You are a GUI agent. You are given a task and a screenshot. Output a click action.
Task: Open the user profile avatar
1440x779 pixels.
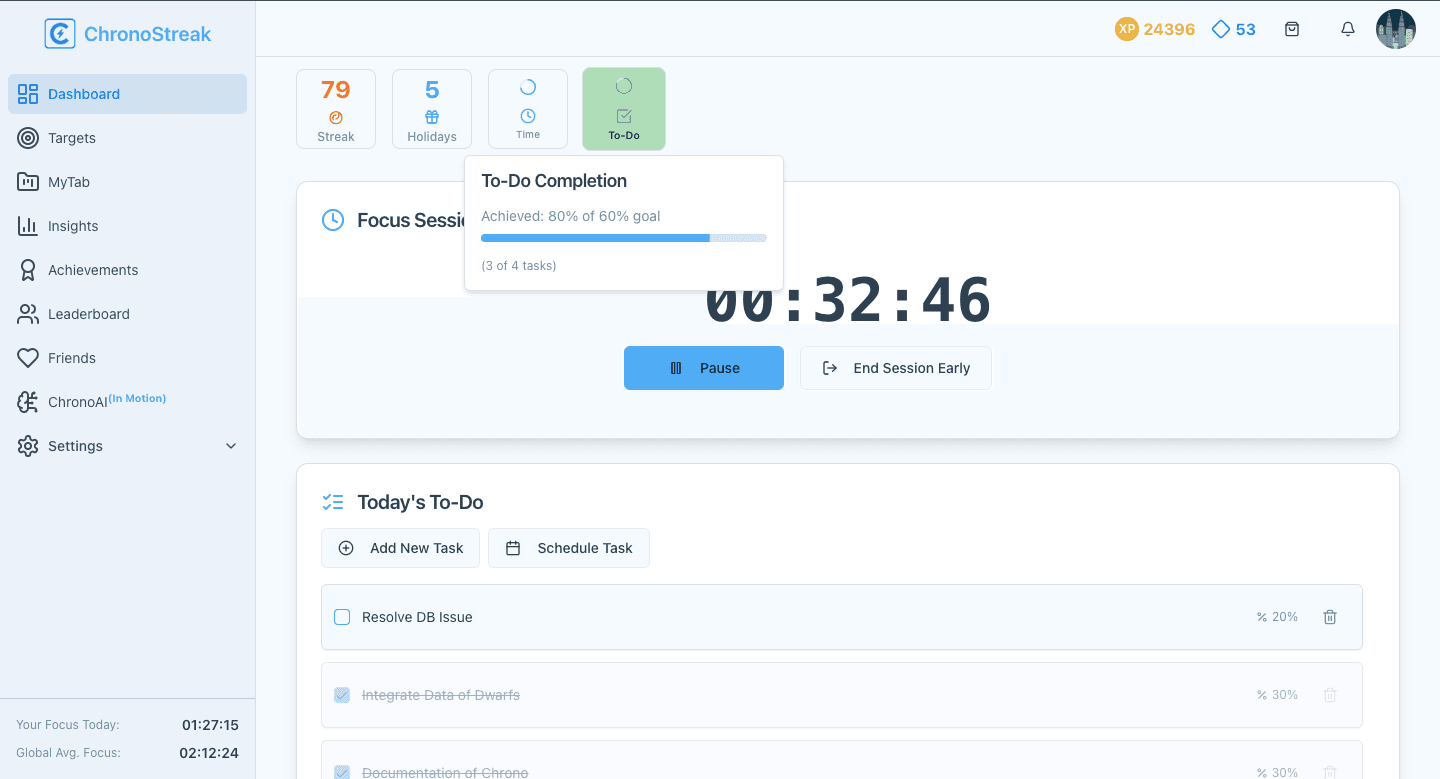click(x=1396, y=29)
